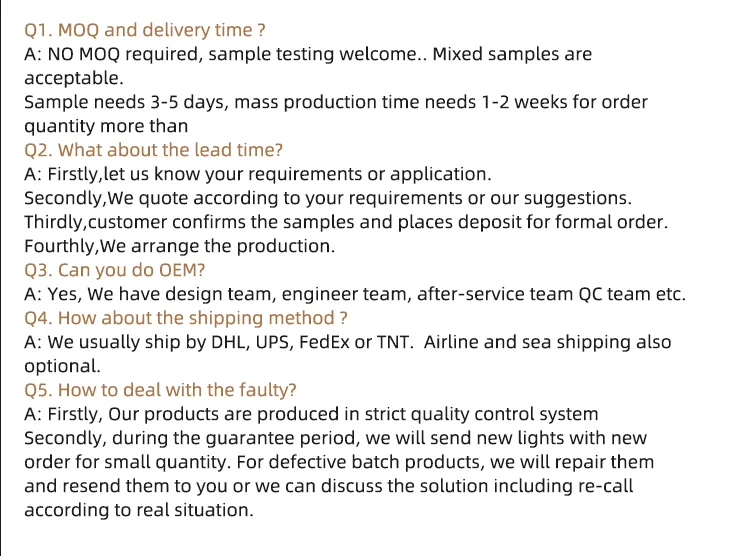Click the 'Q5. How to deal with the faulty?' heading
The image size is (750, 556).
160,390
